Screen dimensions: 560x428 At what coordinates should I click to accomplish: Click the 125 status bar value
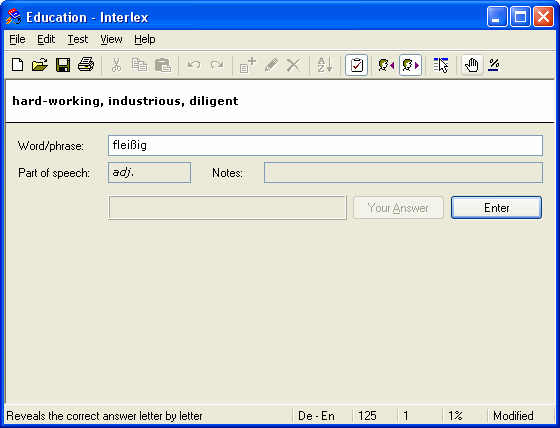click(367, 416)
